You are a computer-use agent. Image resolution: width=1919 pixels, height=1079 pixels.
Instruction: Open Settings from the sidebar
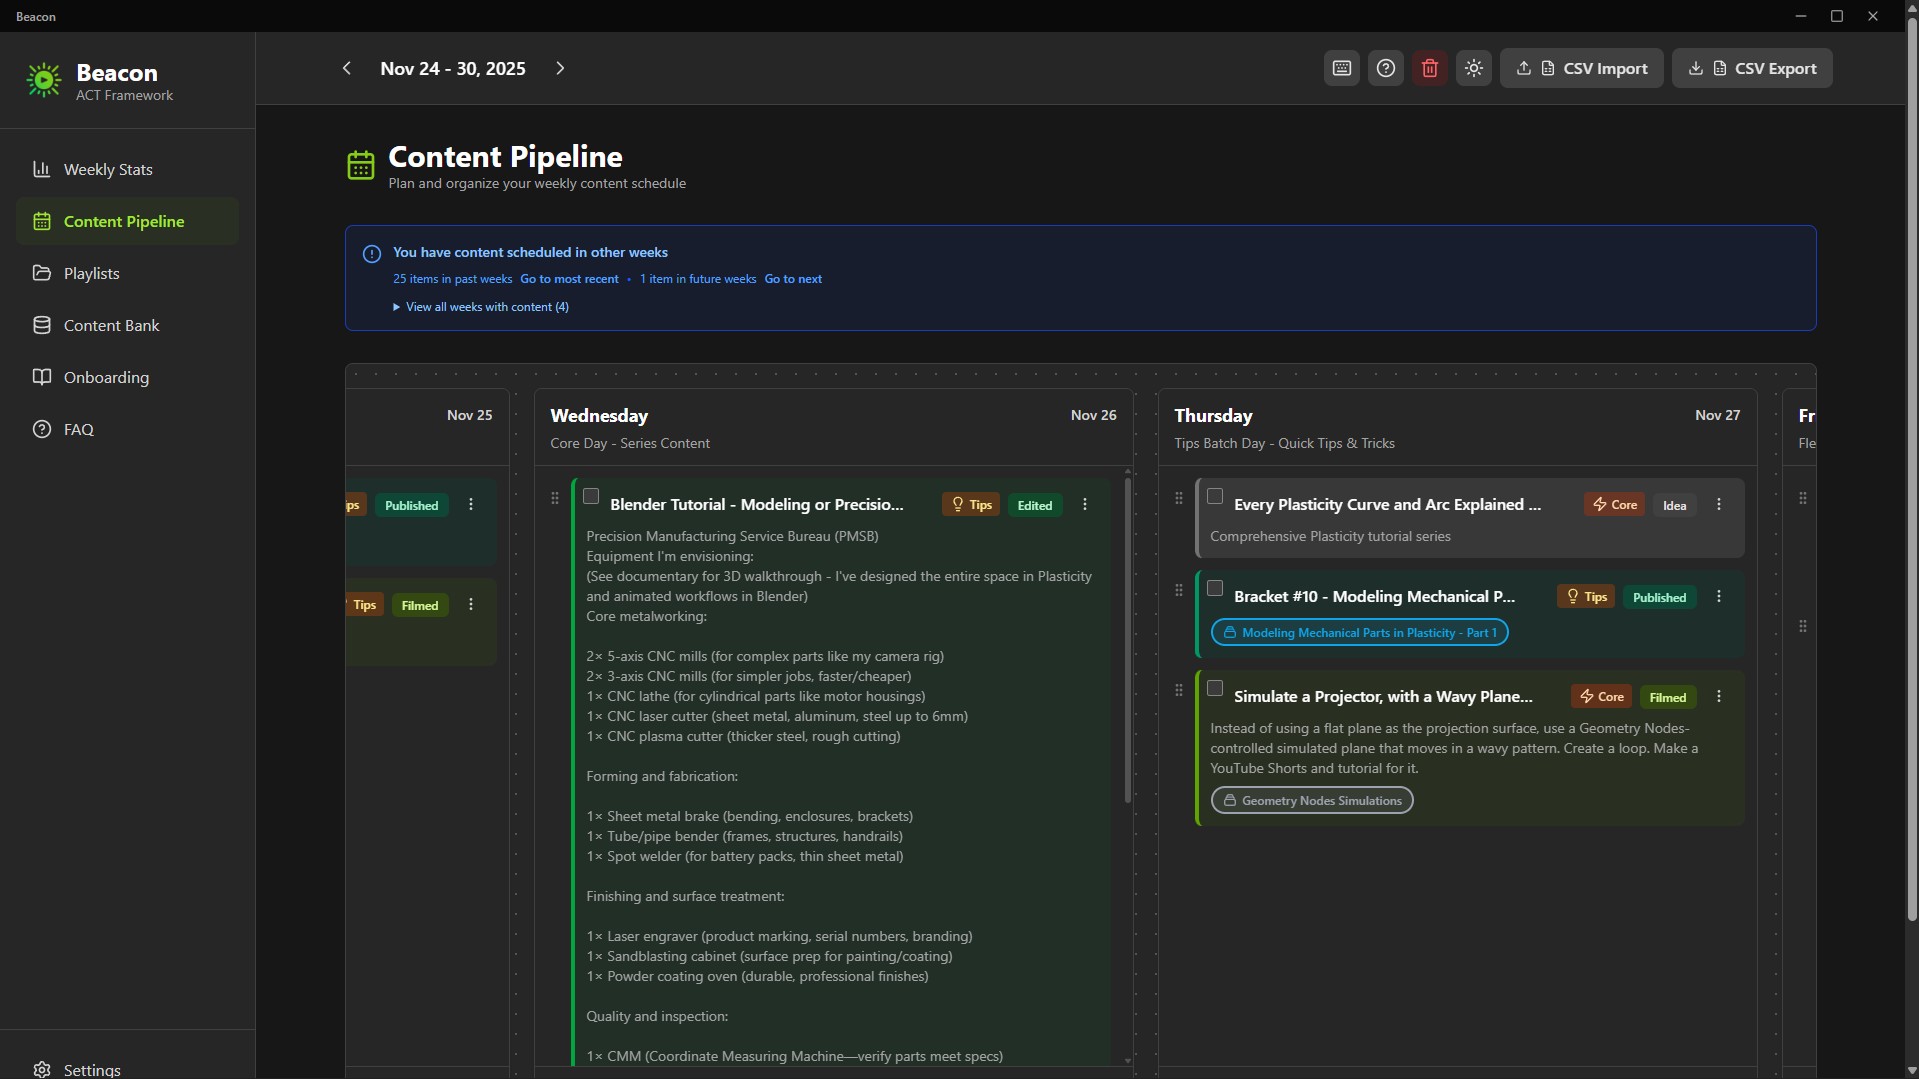pyautogui.click(x=90, y=1069)
